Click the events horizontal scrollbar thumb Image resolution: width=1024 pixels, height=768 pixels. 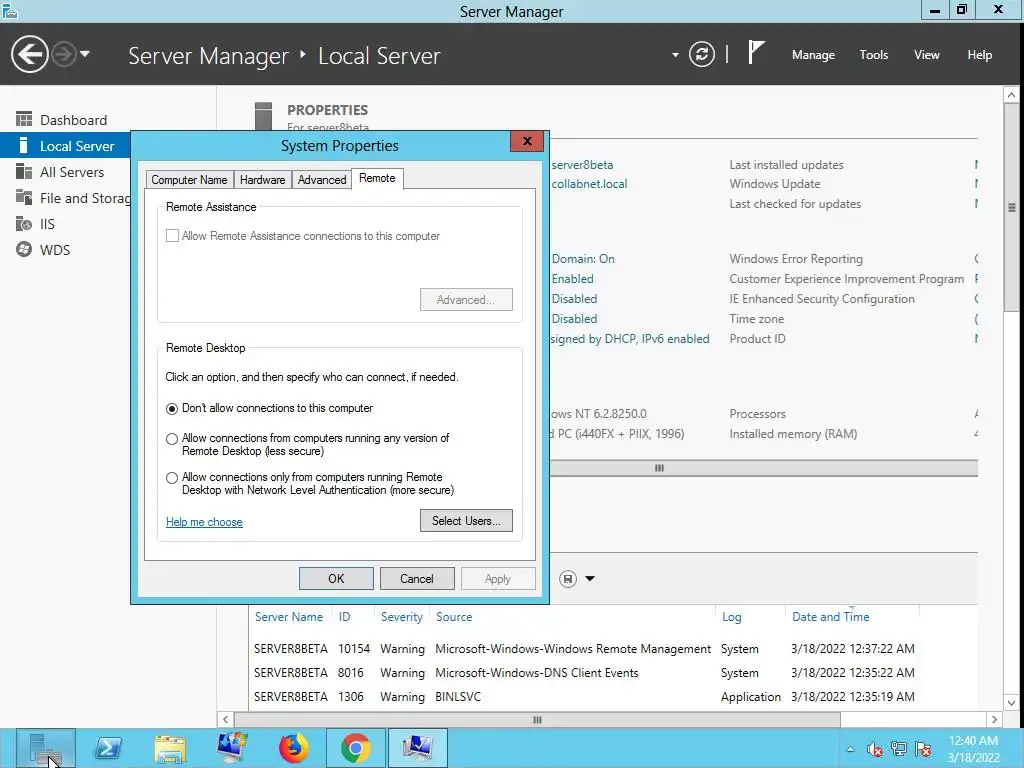coord(537,720)
